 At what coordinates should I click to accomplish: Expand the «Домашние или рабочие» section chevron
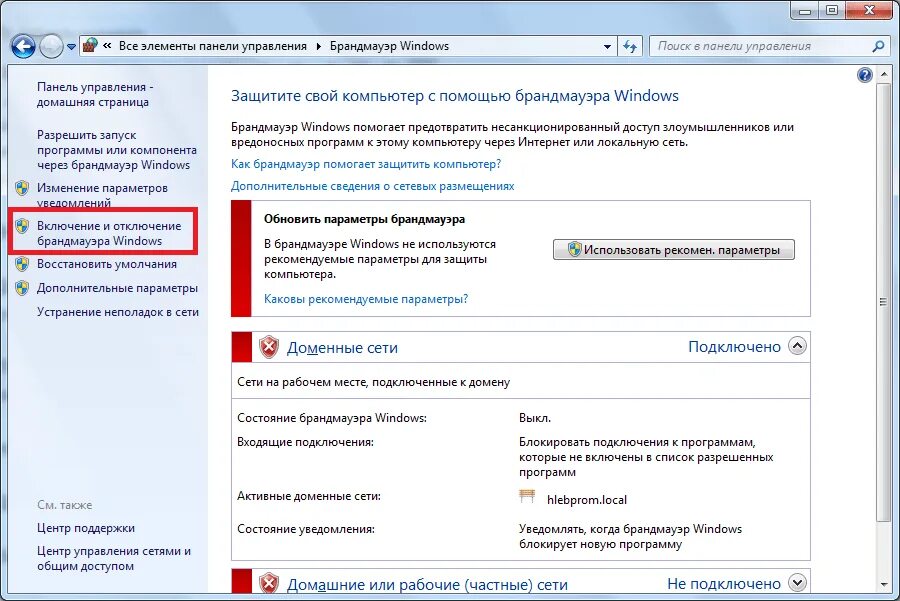click(797, 582)
